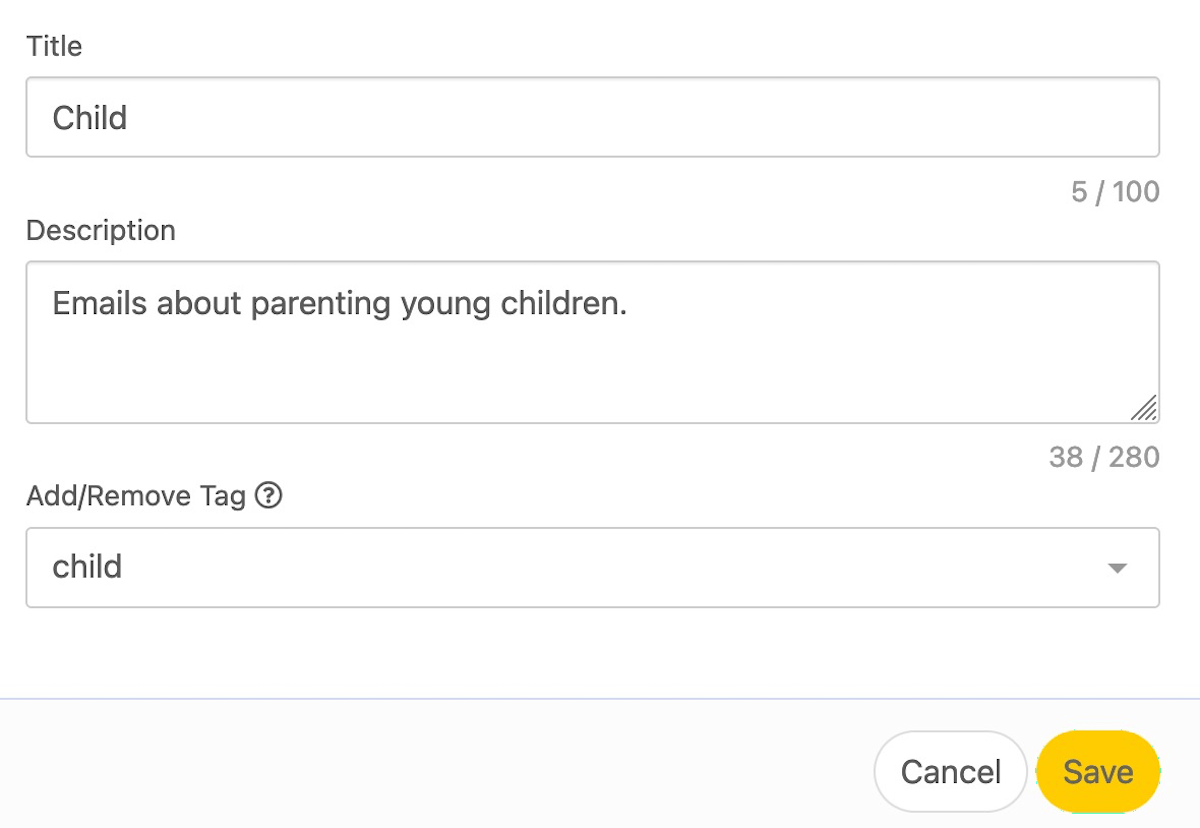Screen dimensions: 1200x828
Task: Click the Title label above the input
Action: pos(54,46)
